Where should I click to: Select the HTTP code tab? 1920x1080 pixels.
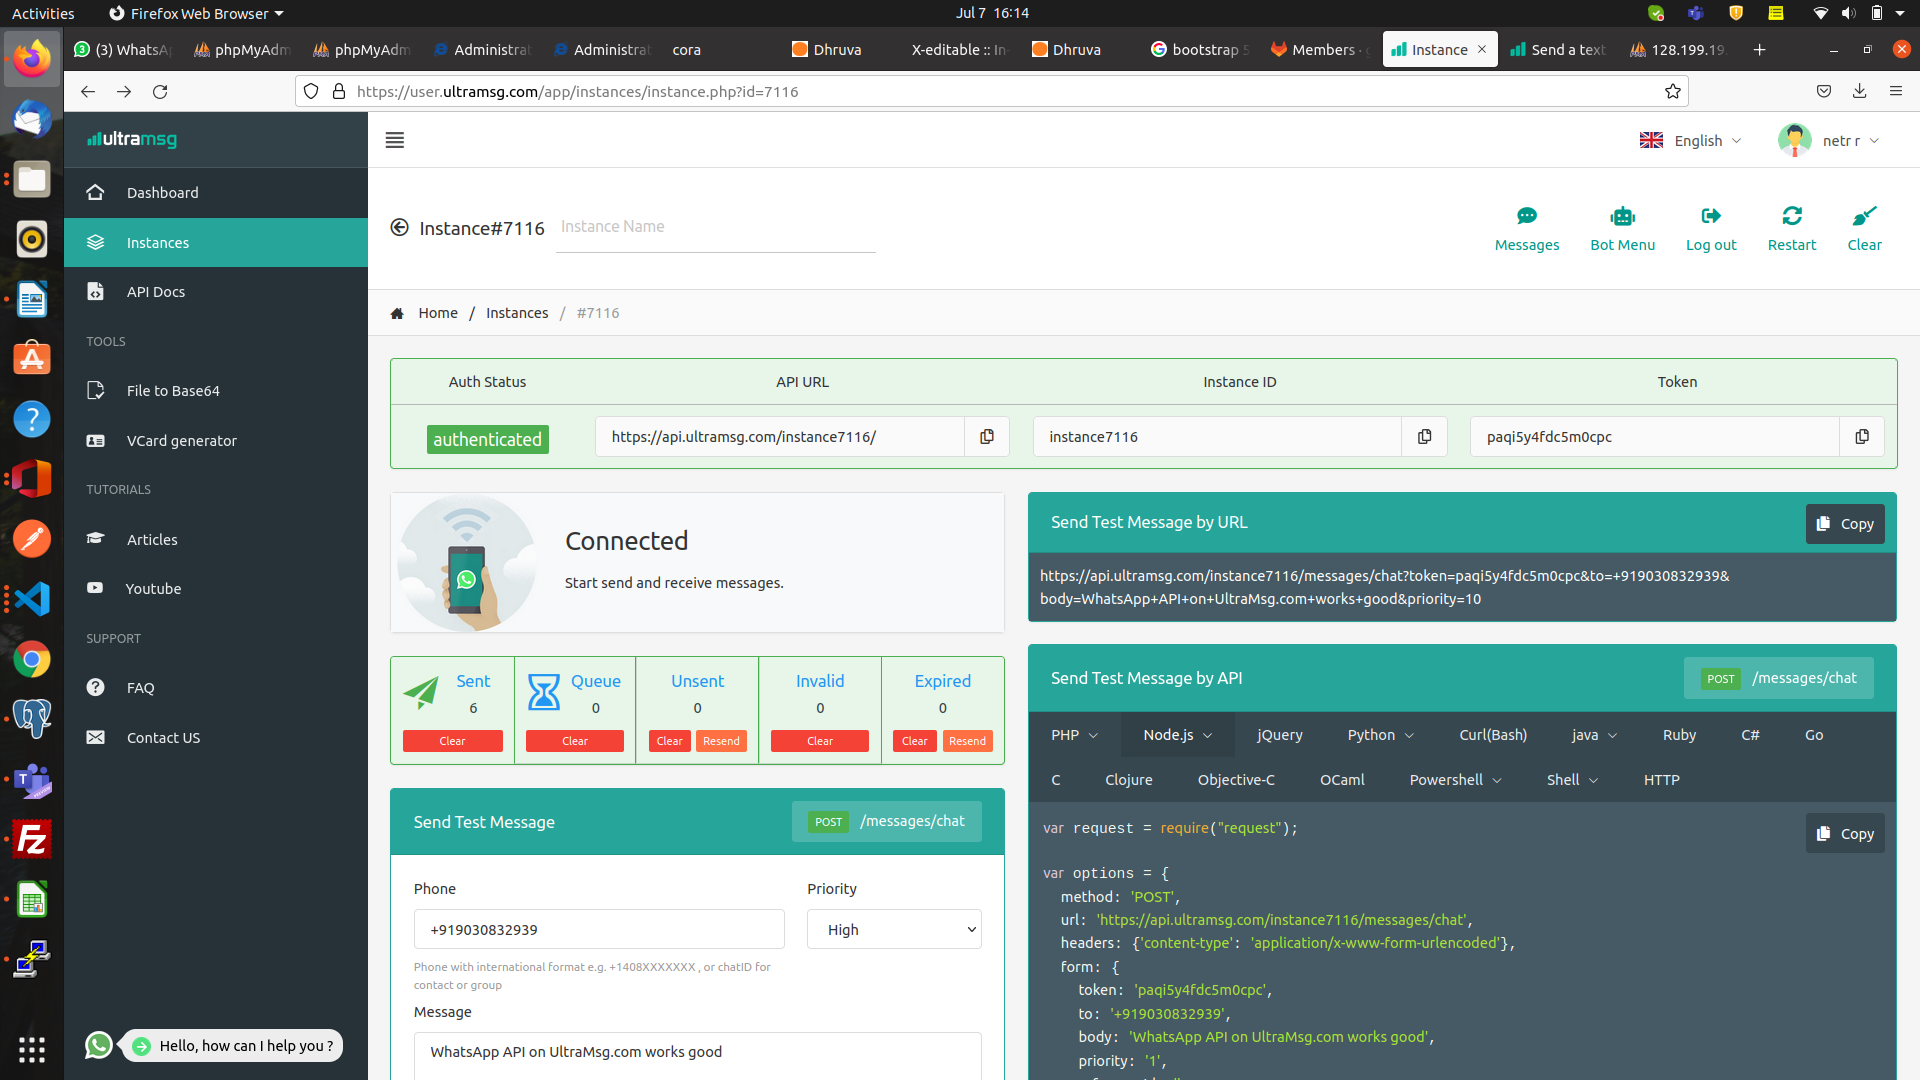(x=1661, y=780)
